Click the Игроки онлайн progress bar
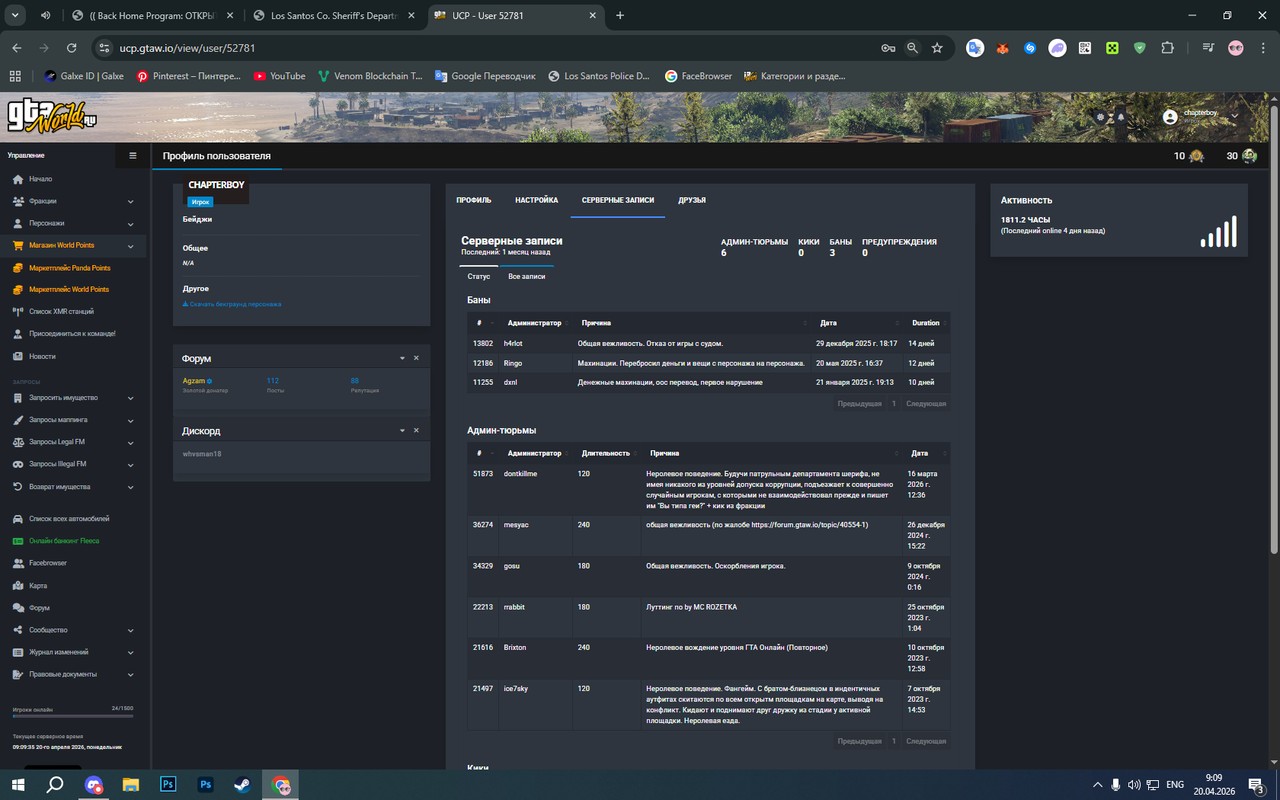Screen dimensions: 1280x800 coord(73,716)
